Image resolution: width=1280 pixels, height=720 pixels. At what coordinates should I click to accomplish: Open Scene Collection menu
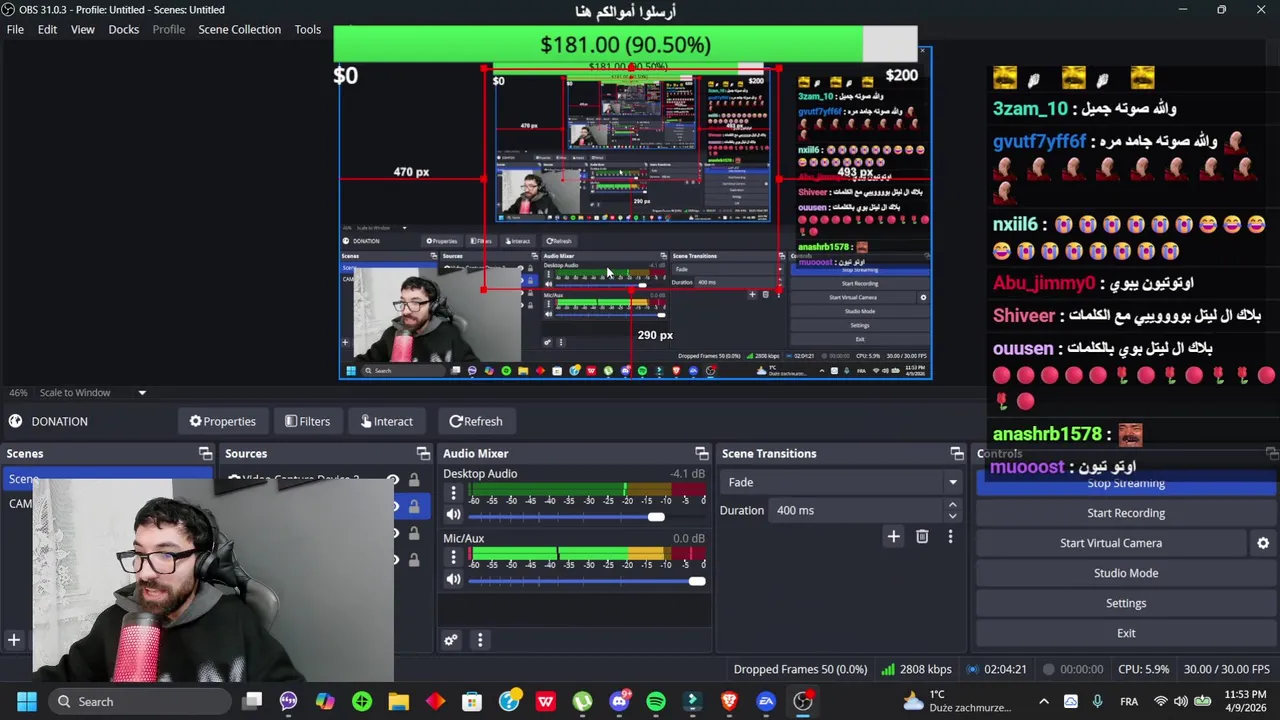(239, 29)
